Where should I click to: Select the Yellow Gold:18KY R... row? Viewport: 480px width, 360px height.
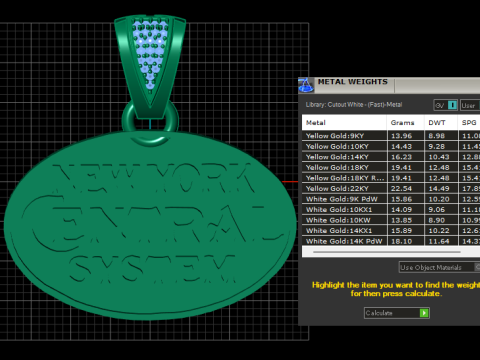pos(391,178)
